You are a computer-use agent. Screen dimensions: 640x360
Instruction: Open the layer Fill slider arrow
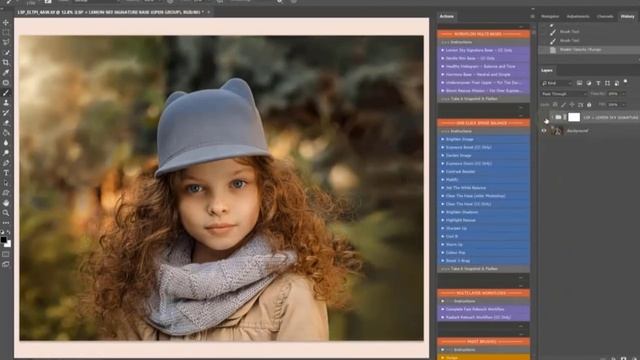pyautogui.click(x=623, y=105)
